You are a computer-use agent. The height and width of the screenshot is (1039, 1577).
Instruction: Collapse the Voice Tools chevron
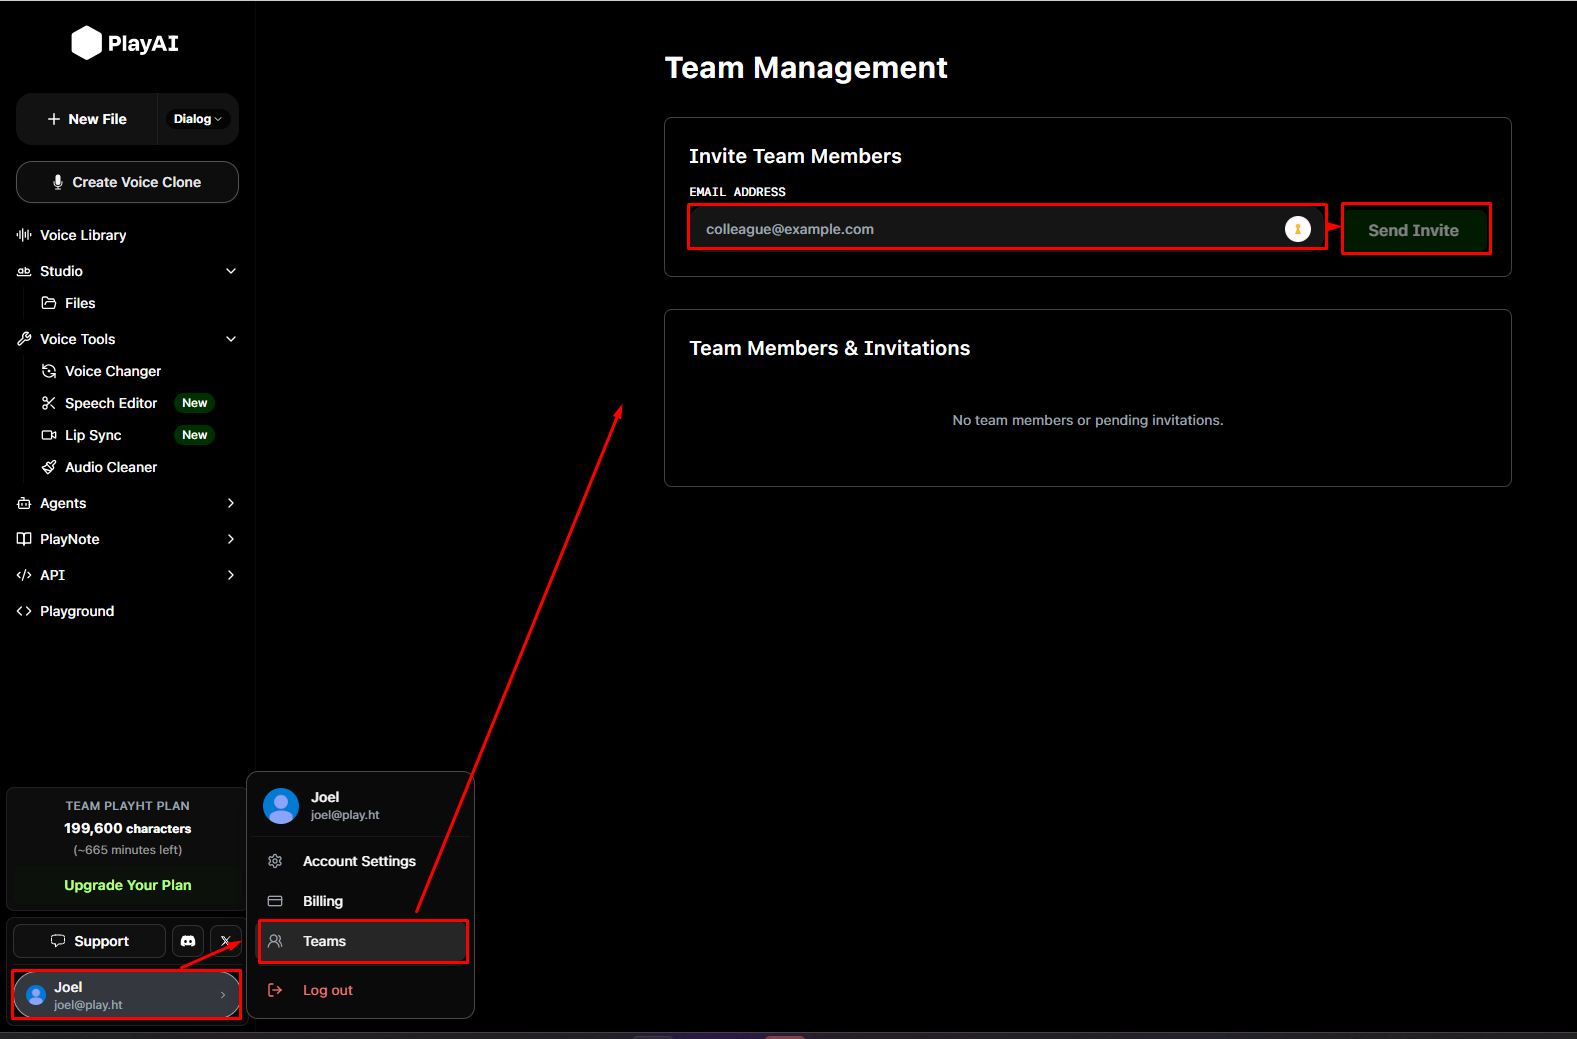click(x=231, y=339)
